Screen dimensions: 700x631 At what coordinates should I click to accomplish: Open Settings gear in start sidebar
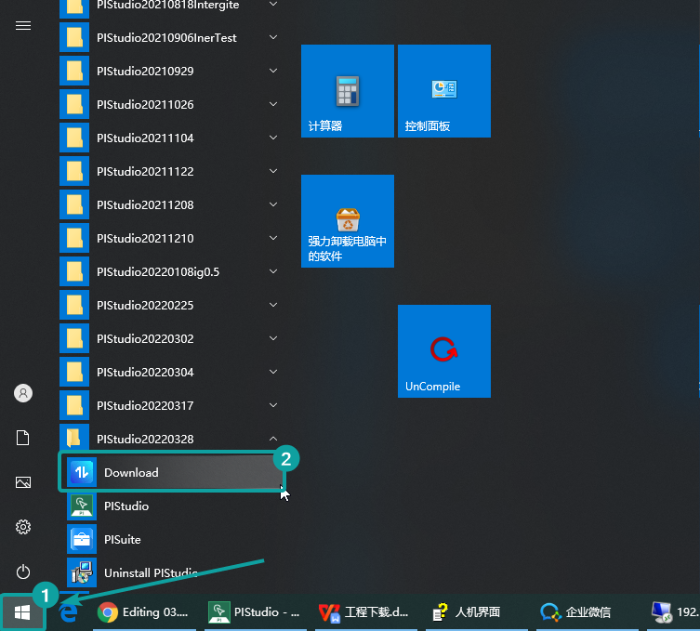click(23, 527)
